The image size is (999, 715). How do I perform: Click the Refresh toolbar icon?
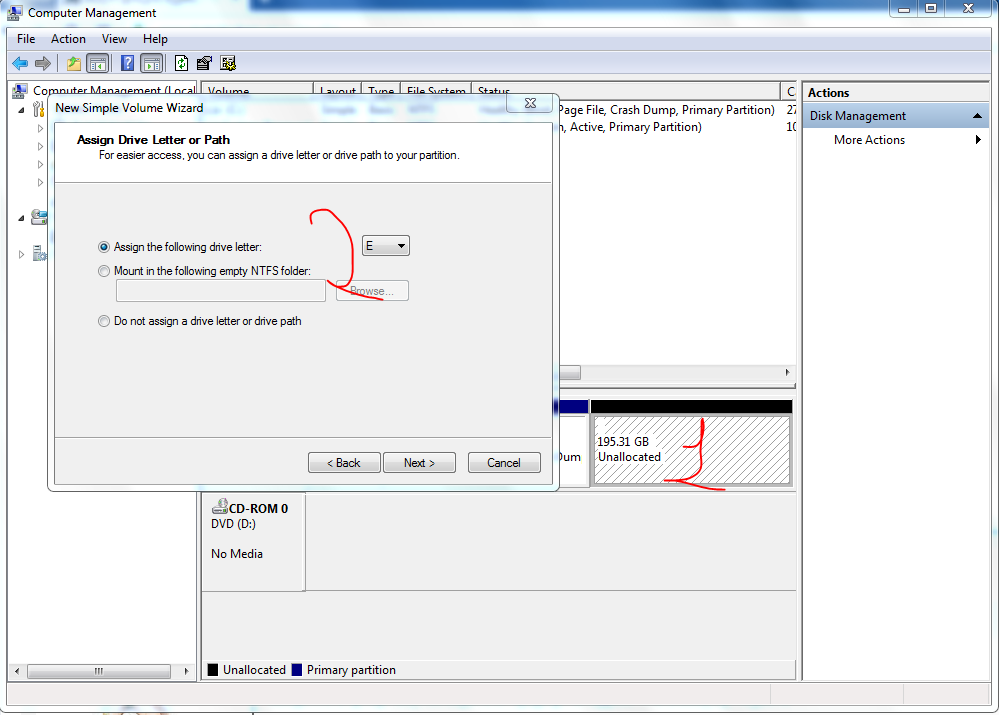(181, 63)
